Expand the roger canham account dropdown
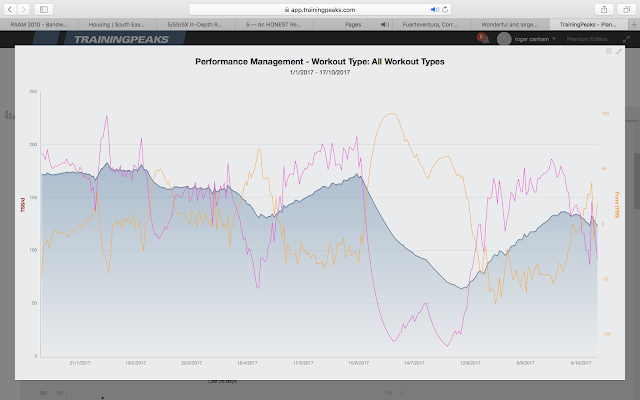 554,39
